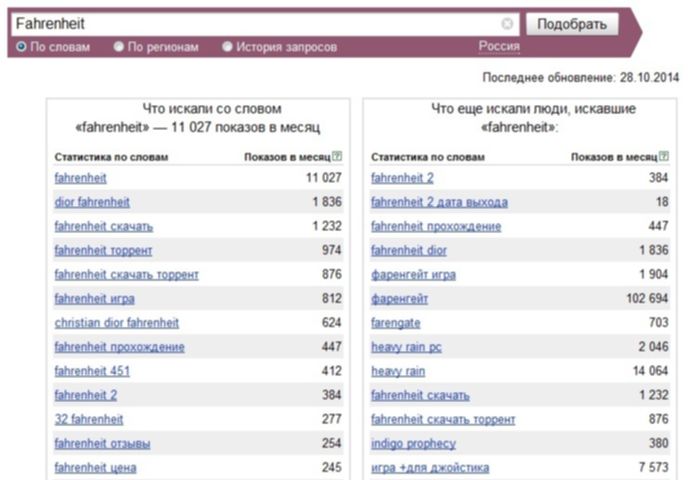
Task: Open help icon beside left 'Показов в месяц'
Action: click(337, 156)
